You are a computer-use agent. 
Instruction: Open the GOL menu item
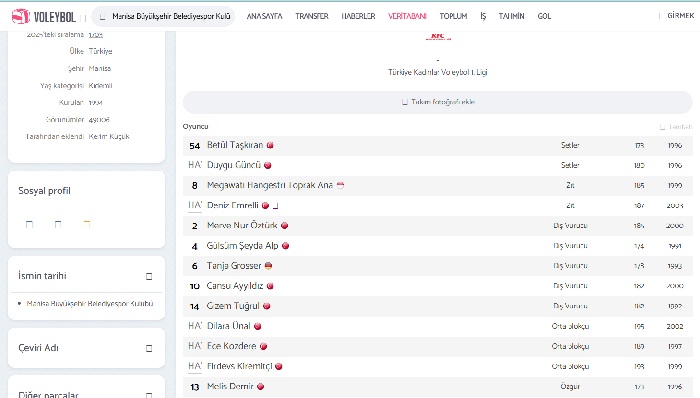coord(544,16)
